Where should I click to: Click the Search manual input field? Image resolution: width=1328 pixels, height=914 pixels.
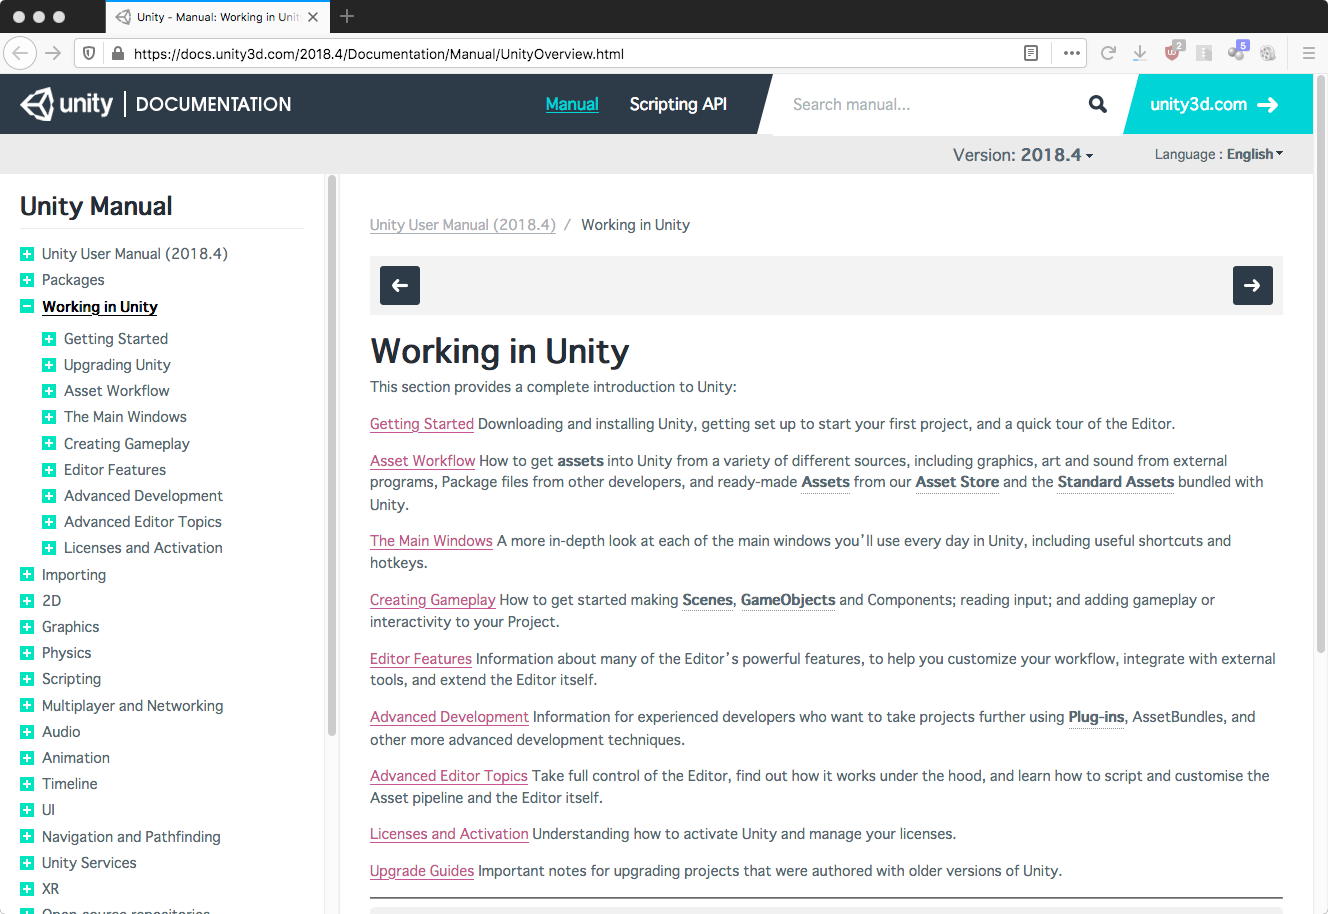coord(930,104)
